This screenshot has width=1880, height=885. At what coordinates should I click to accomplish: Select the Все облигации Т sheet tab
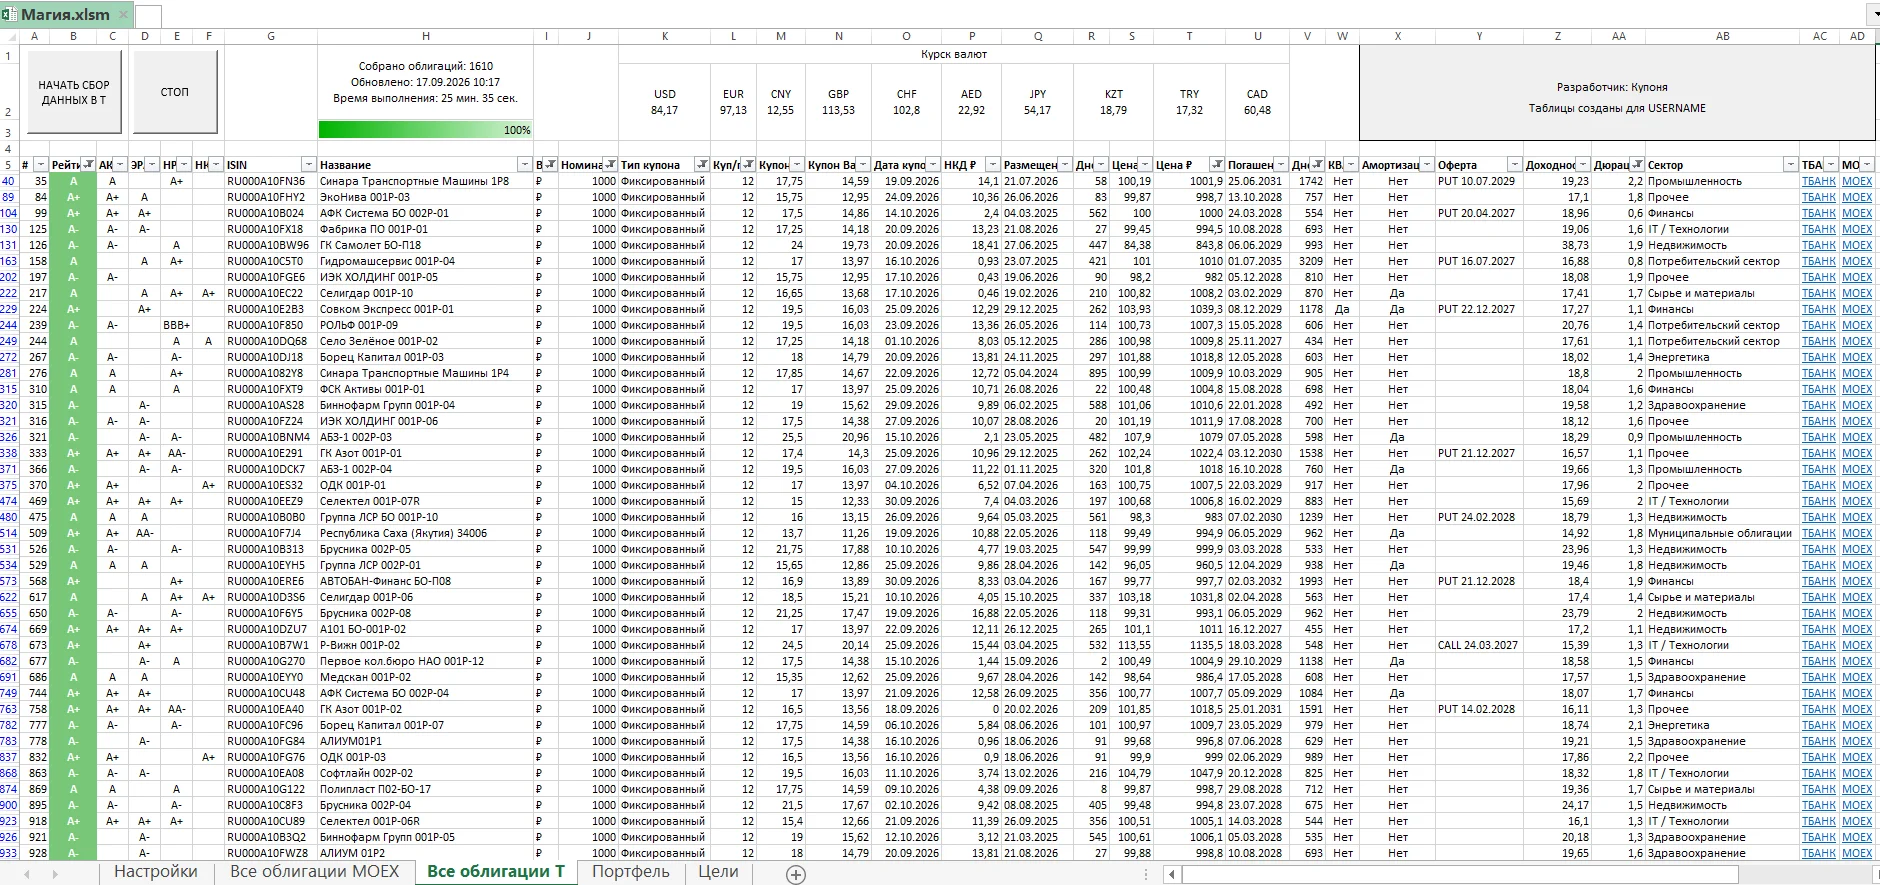coord(495,872)
